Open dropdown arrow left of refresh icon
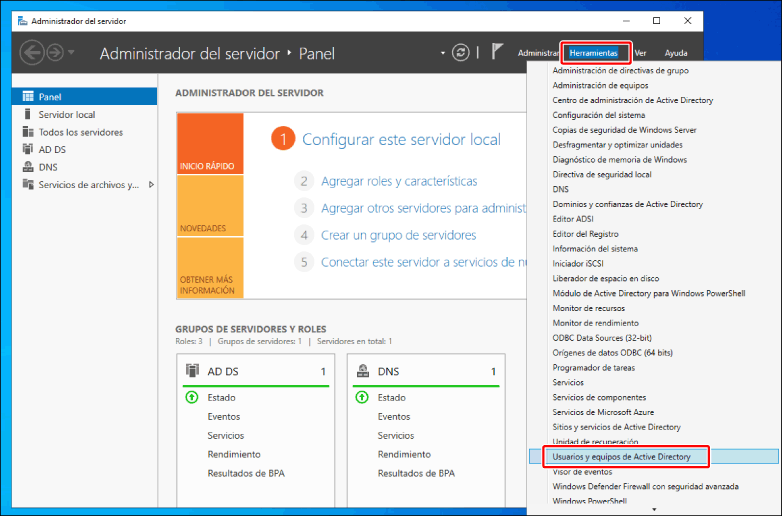 [442, 53]
